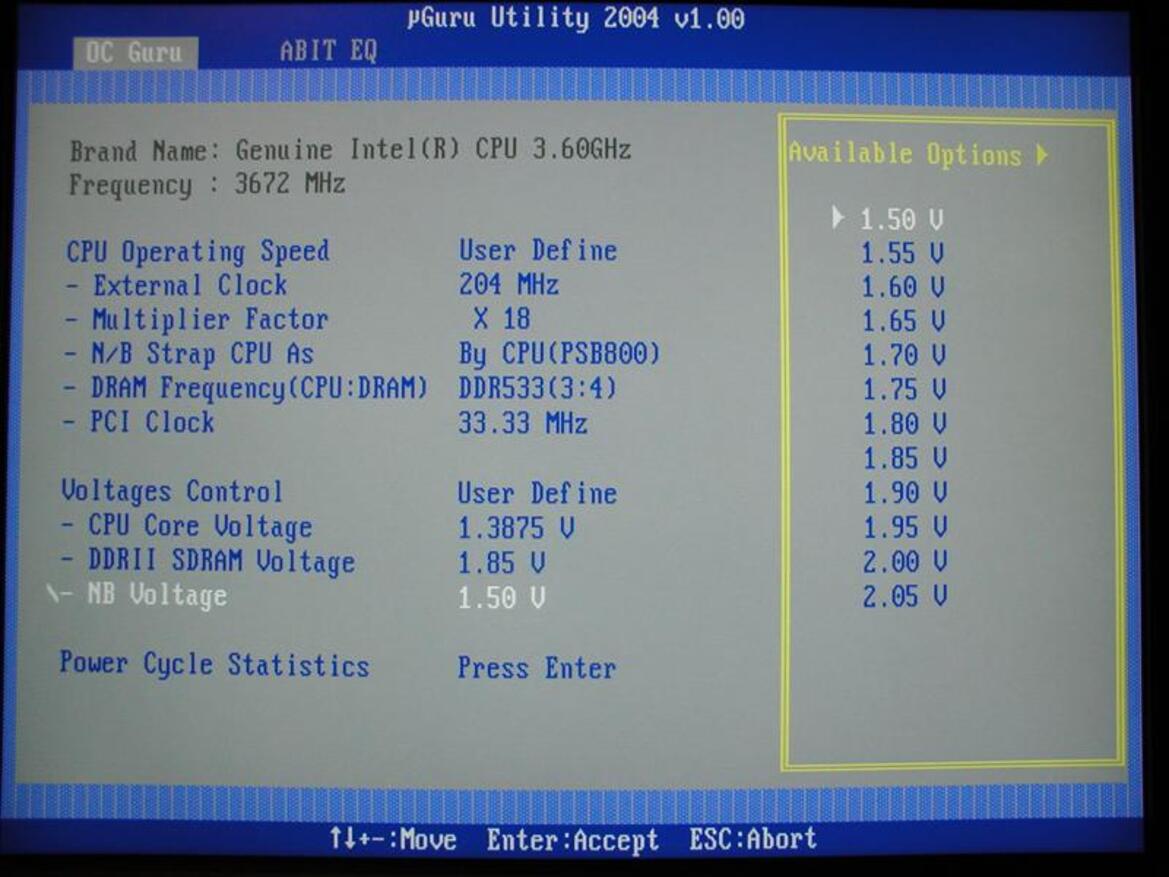The width and height of the screenshot is (1169, 877).
Task: Set the option to 1.75 V
Action: click(904, 389)
